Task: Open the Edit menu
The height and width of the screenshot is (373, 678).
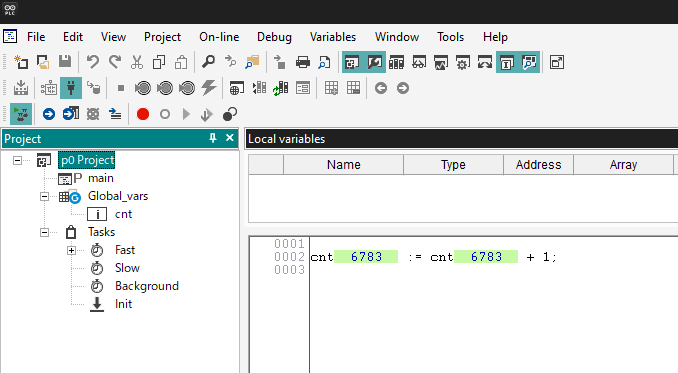Action: tap(73, 37)
